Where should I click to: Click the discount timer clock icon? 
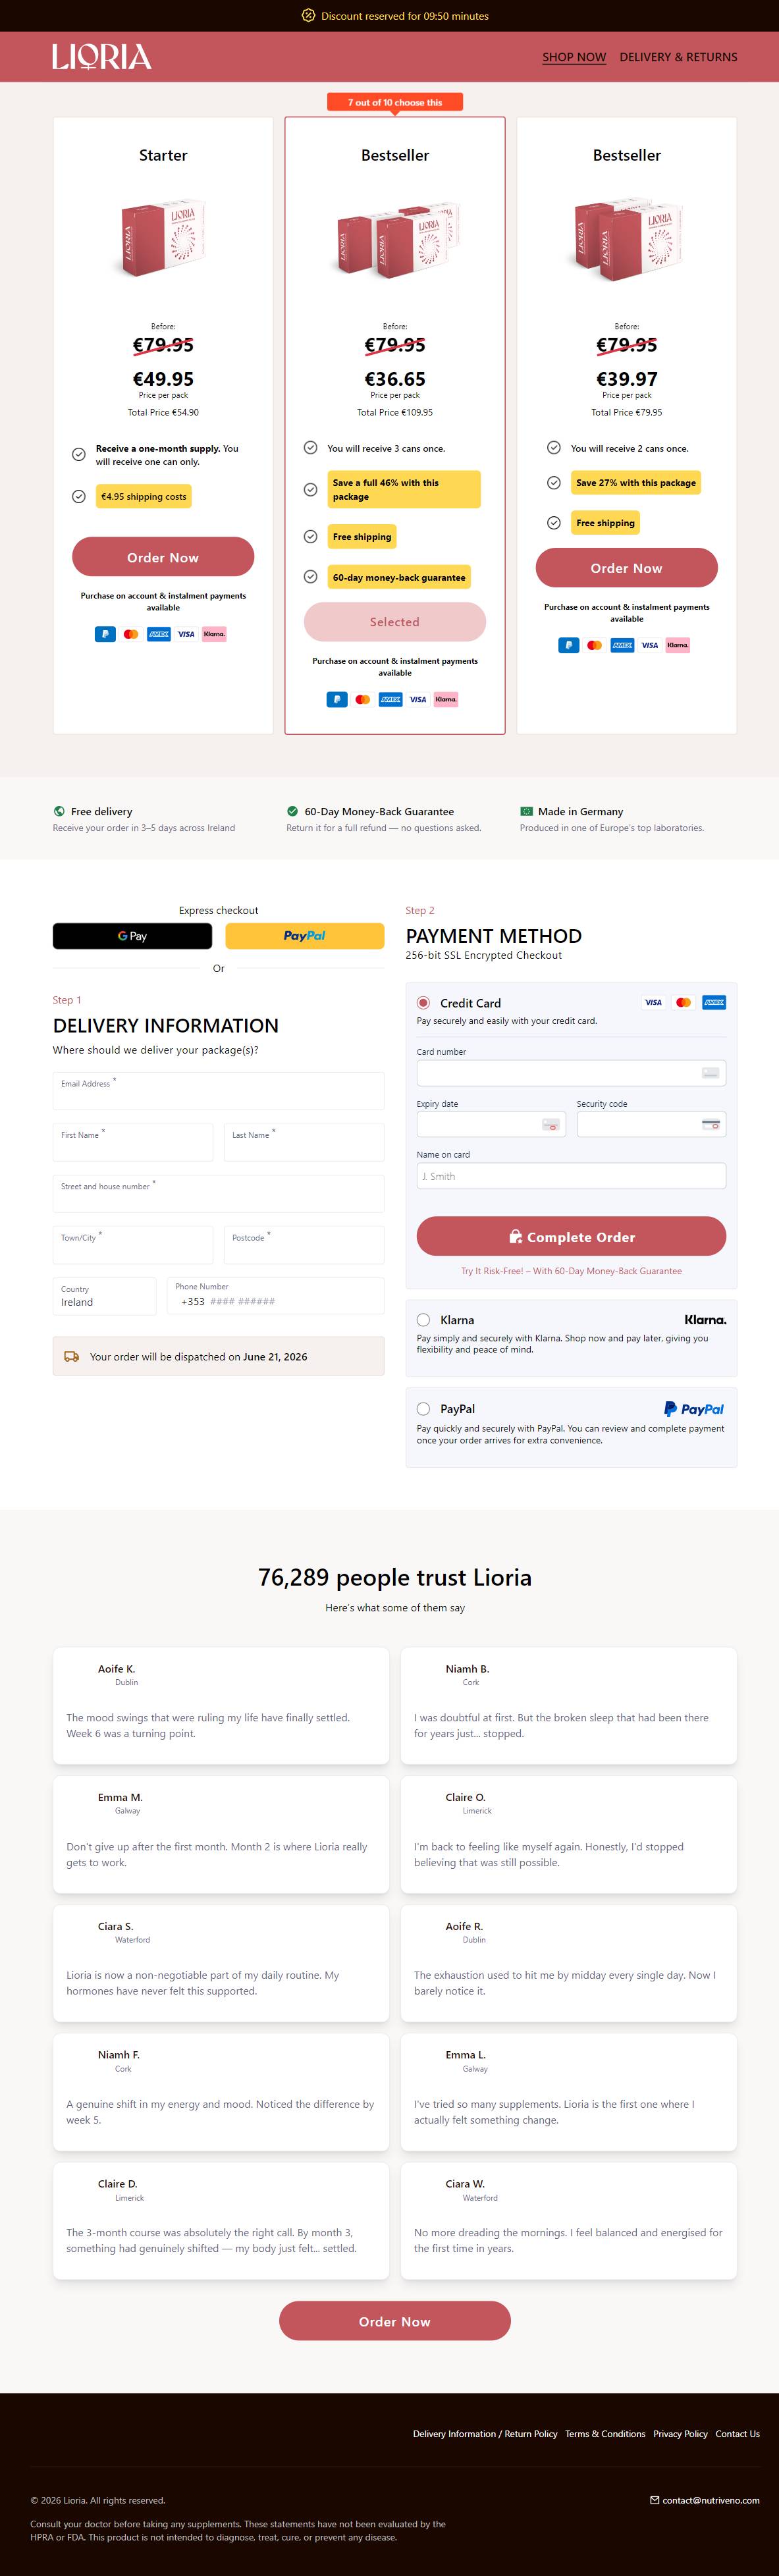308,16
